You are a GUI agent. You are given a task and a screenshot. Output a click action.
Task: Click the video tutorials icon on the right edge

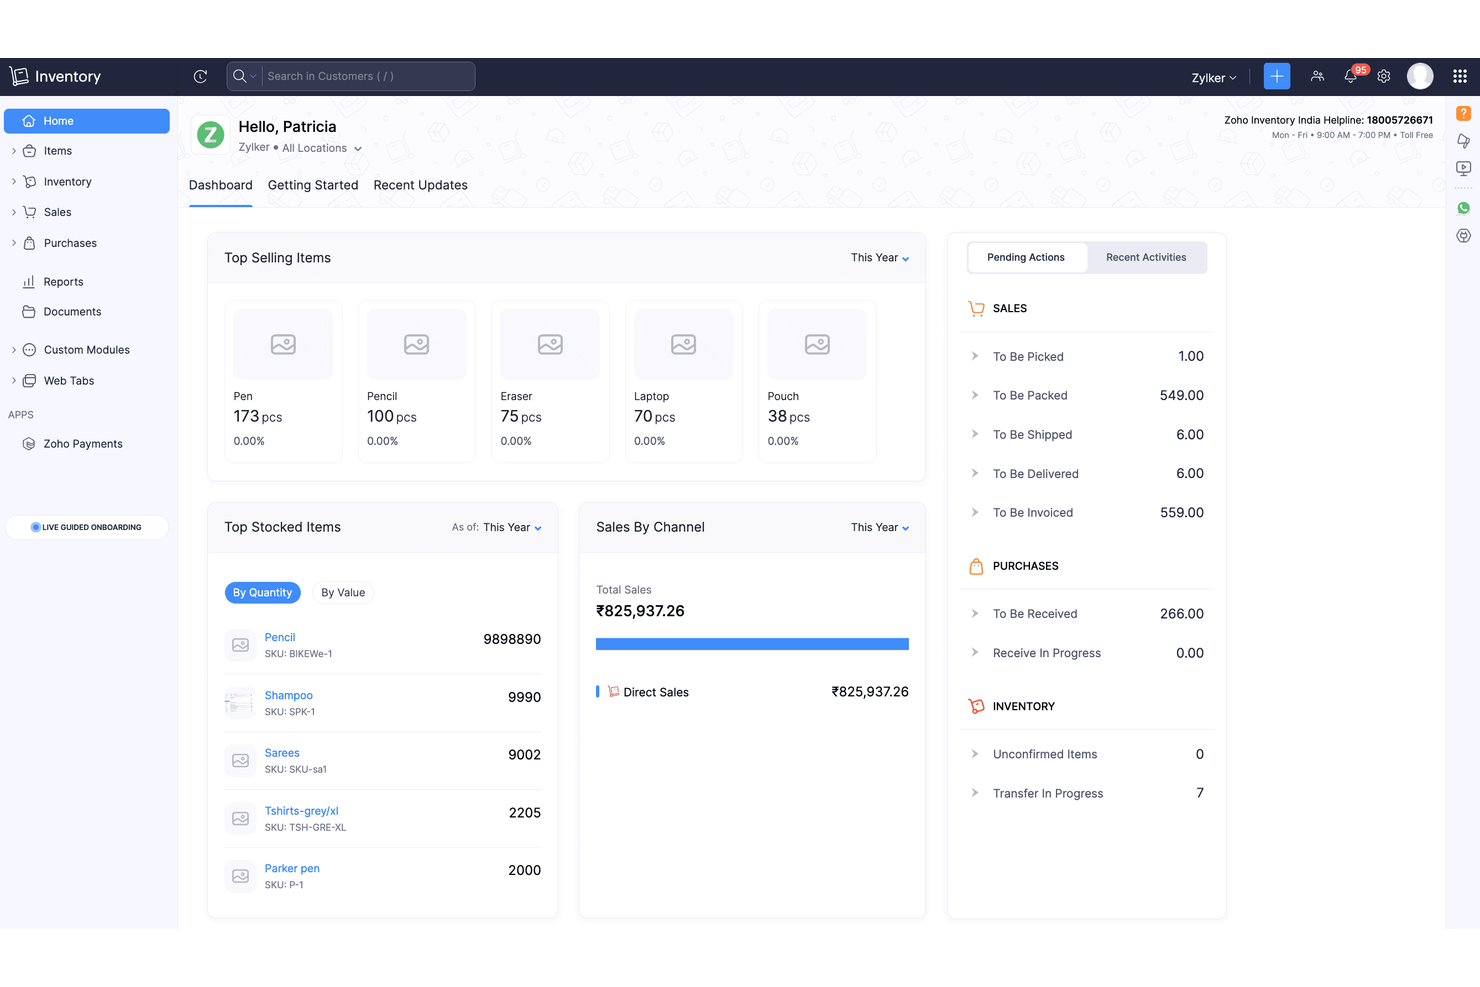(x=1463, y=168)
